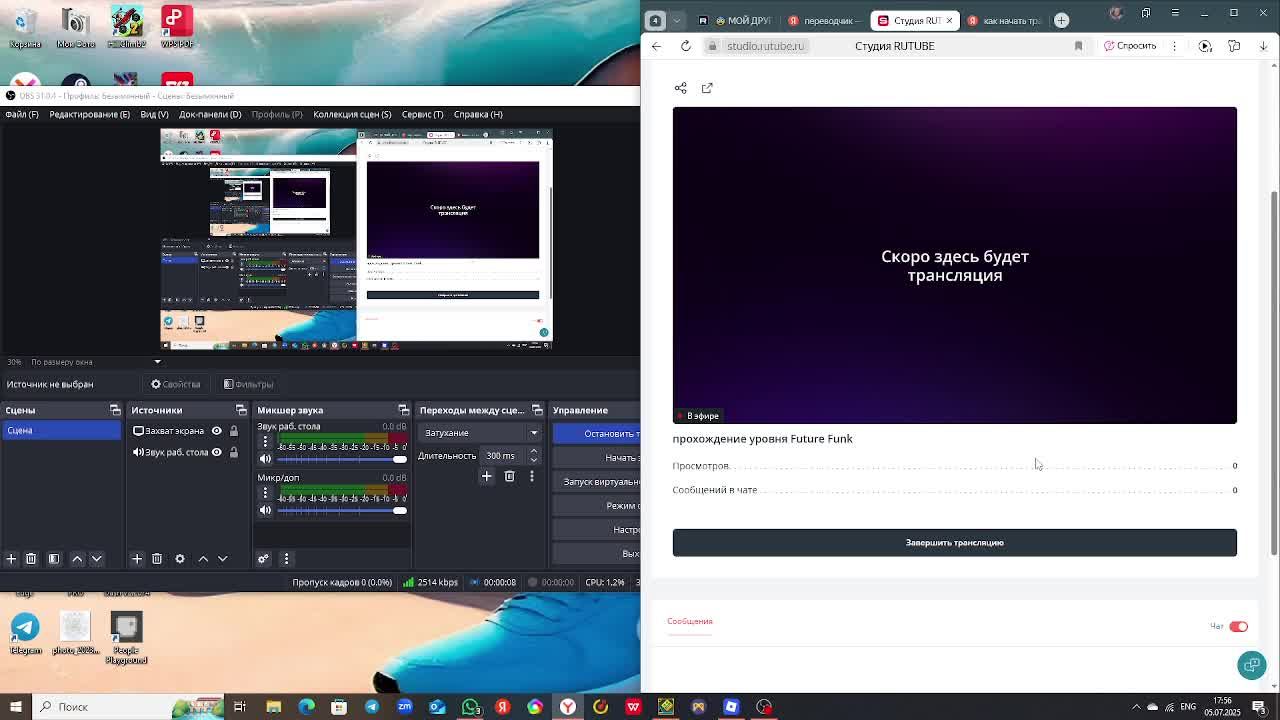Add a new source in Sources panel
The height and width of the screenshot is (720, 1280).
click(x=137, y=559)
